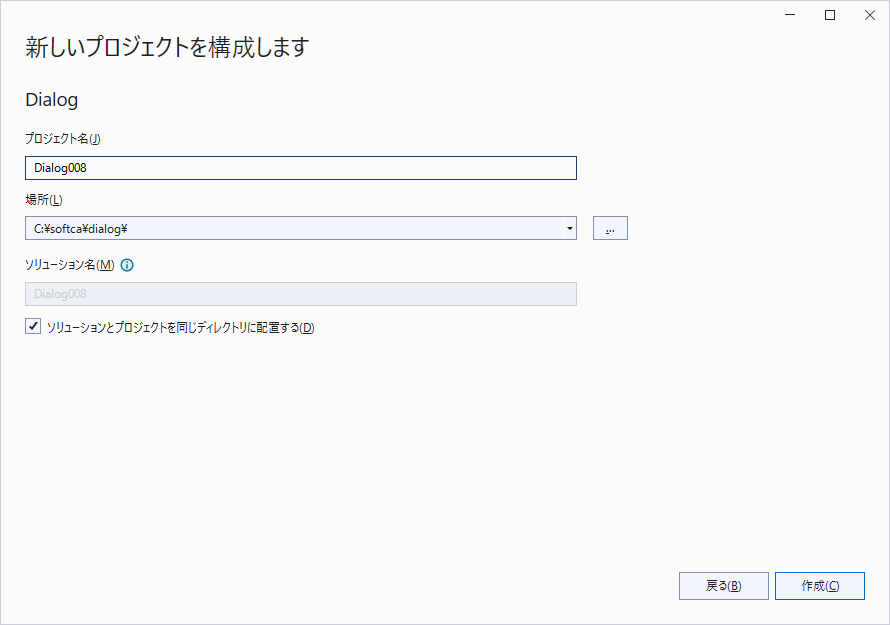Click the 場所(L) label
Screen dimensions: 890x625
tap(44, 201)
